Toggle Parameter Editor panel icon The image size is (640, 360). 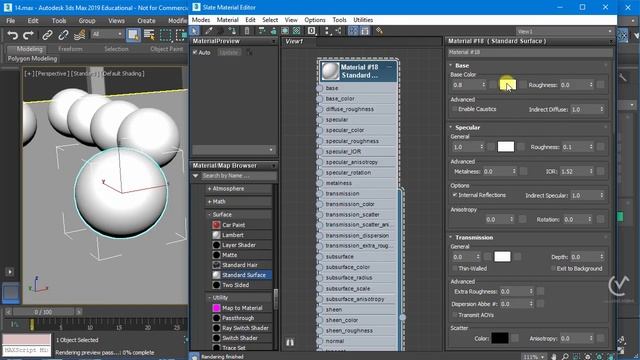[x=365, y=31]
